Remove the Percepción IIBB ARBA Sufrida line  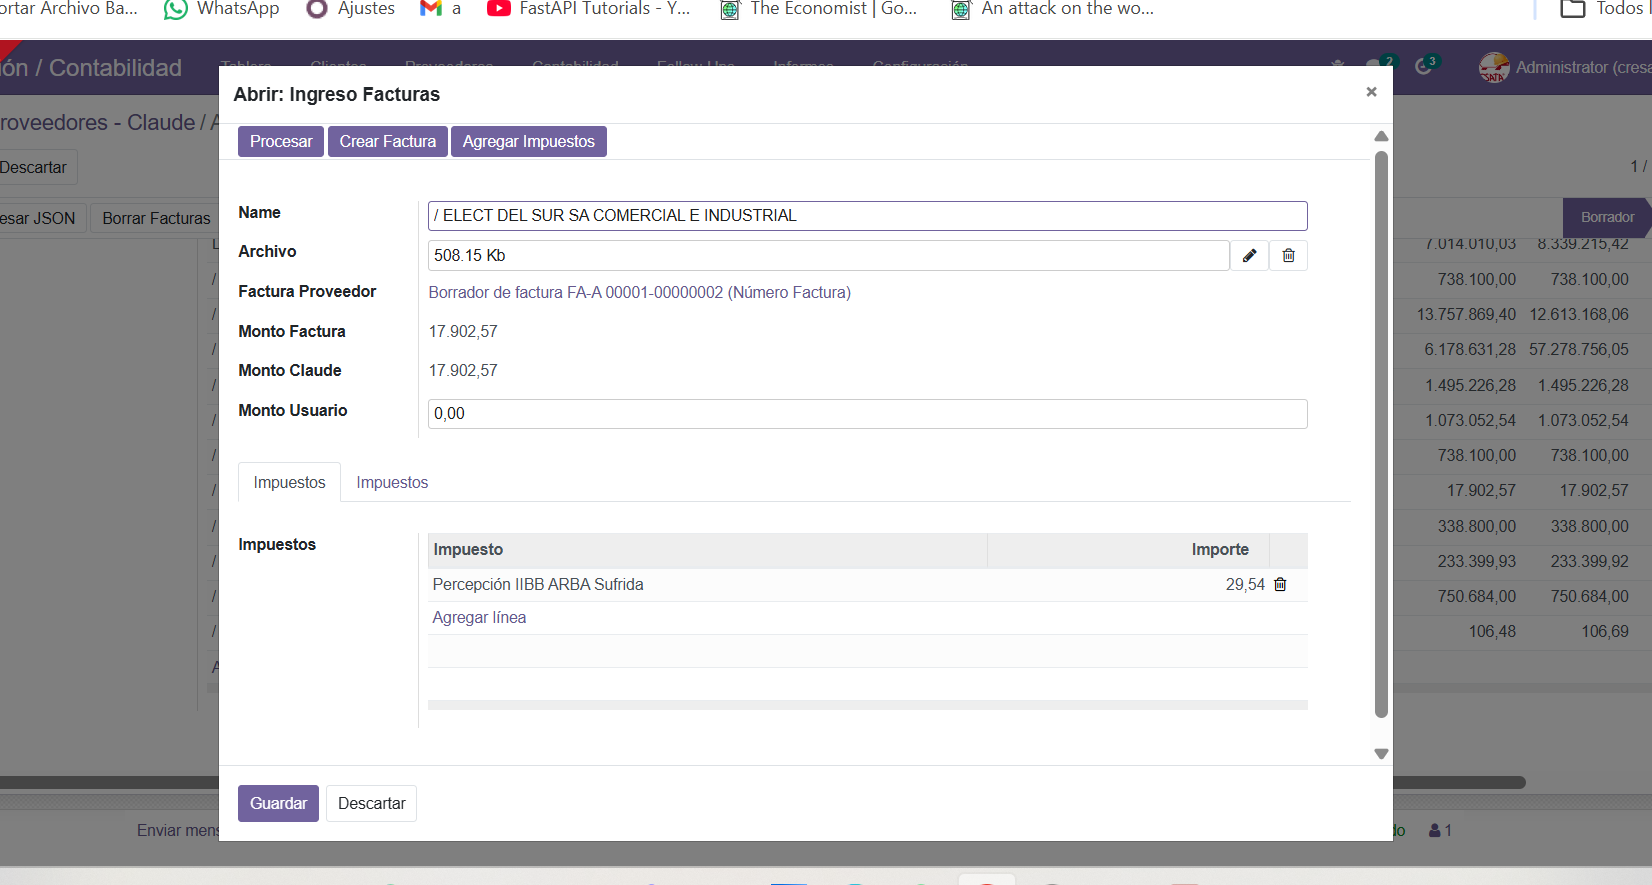(1280, 585)
